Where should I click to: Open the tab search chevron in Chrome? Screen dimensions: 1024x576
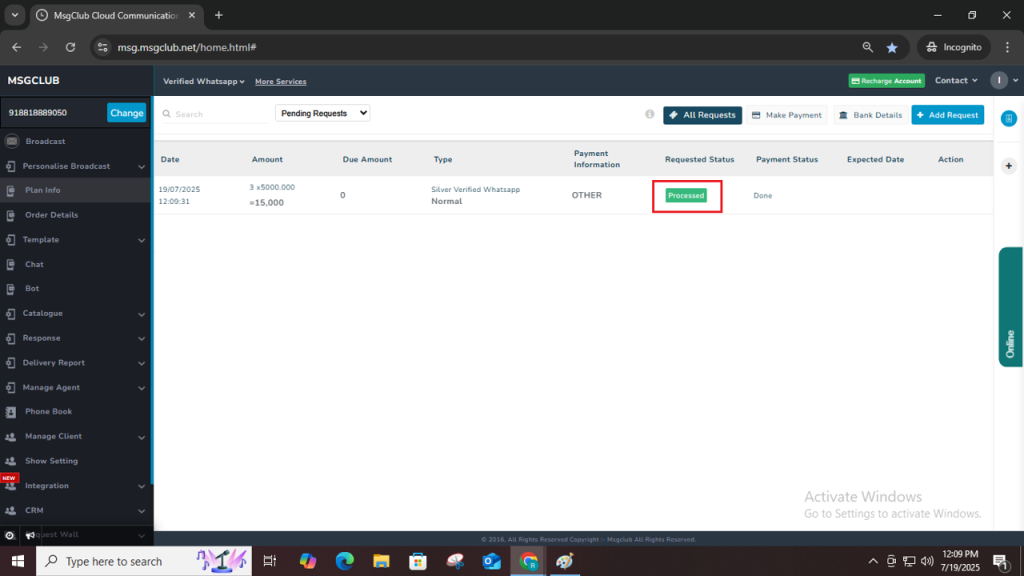click(x=14, y=15)
